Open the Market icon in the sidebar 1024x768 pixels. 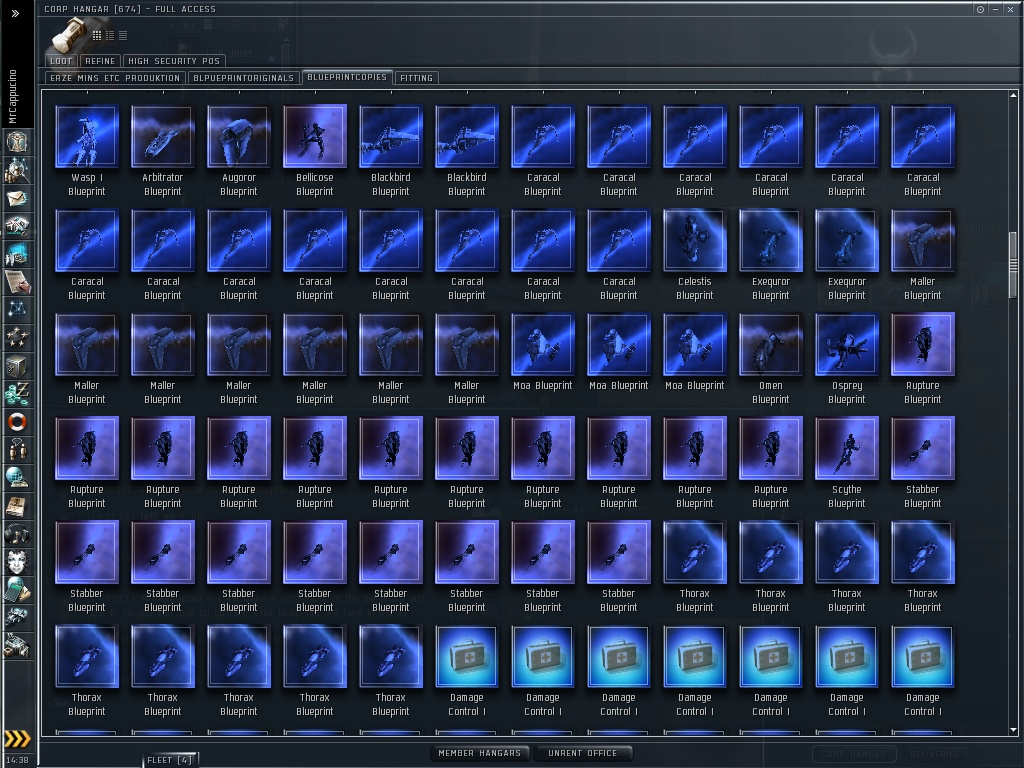(x=17, y=254)
